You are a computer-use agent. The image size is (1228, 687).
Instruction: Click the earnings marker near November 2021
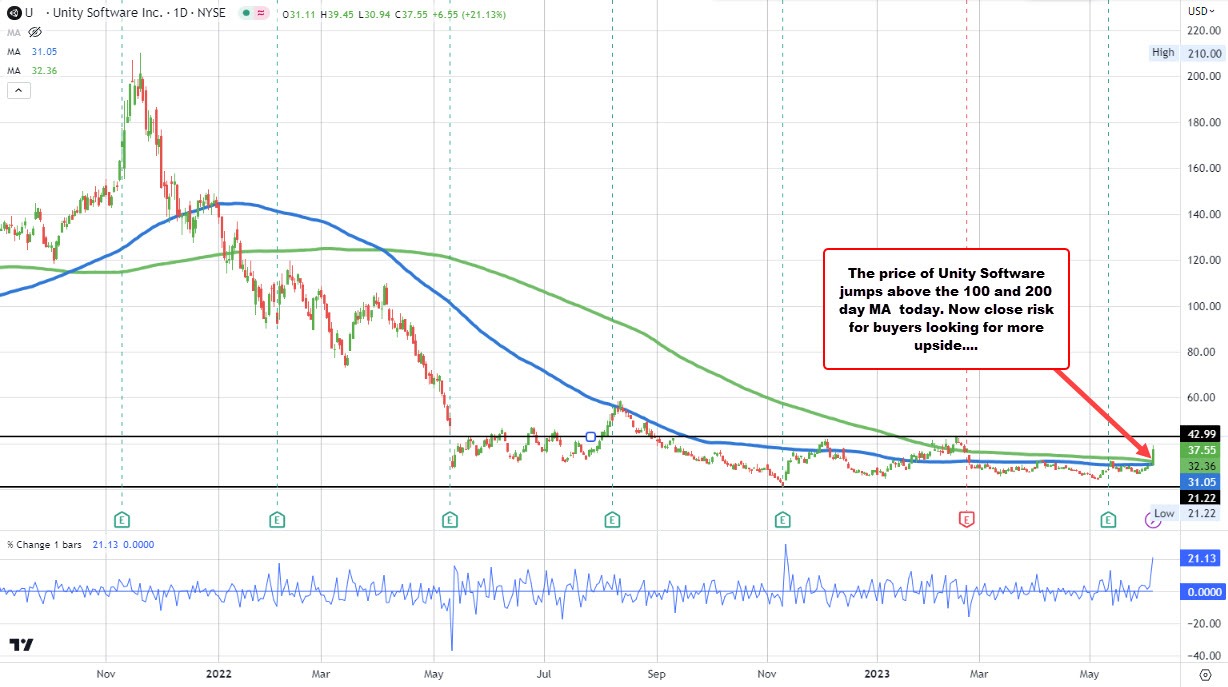pyautogui.click(x=122, y=519)
